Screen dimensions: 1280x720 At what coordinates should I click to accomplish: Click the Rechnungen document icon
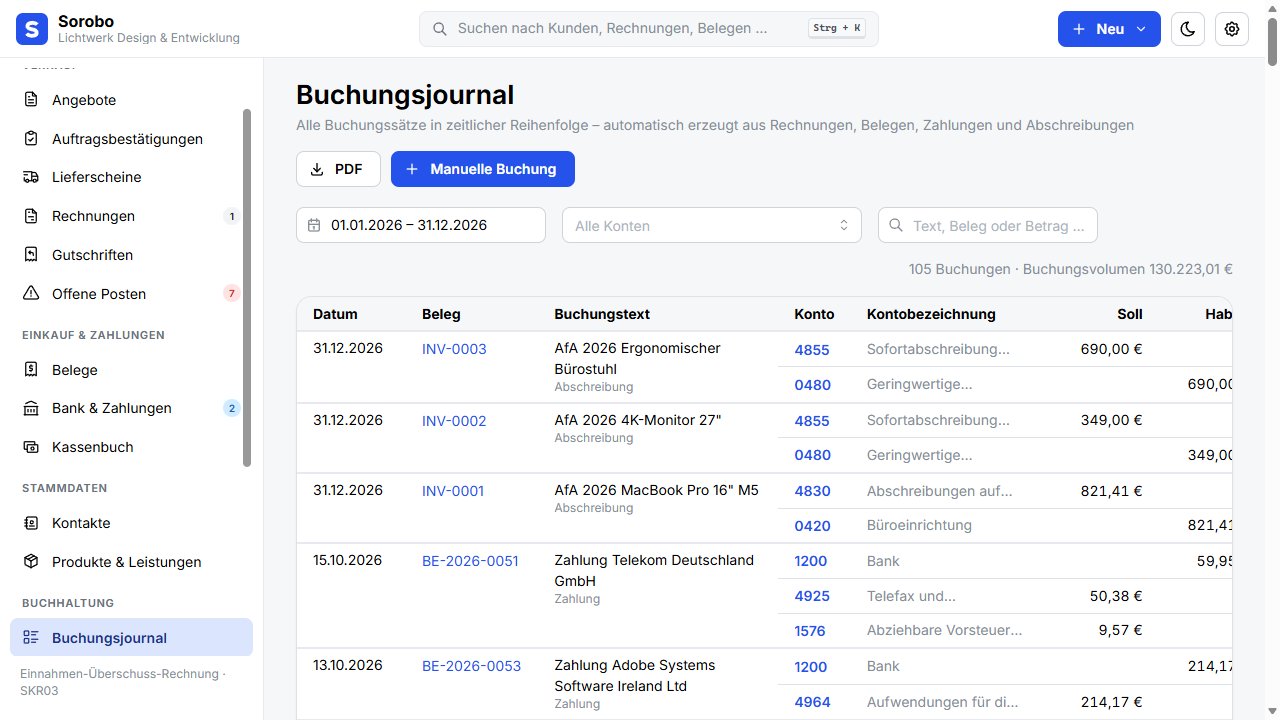click(x=31, y=216)
